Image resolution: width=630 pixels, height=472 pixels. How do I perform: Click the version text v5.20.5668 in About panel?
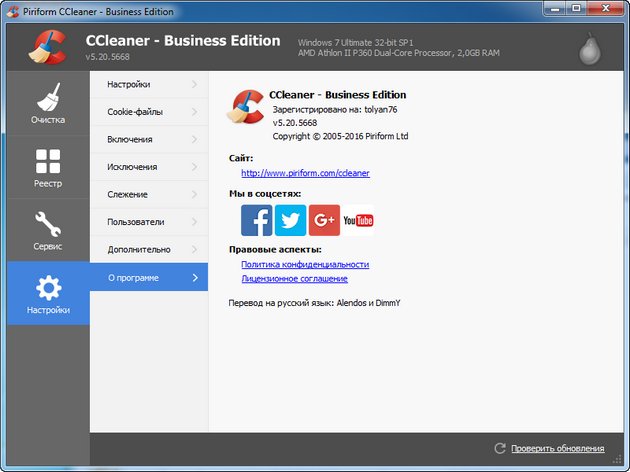(x=295, y=123)
